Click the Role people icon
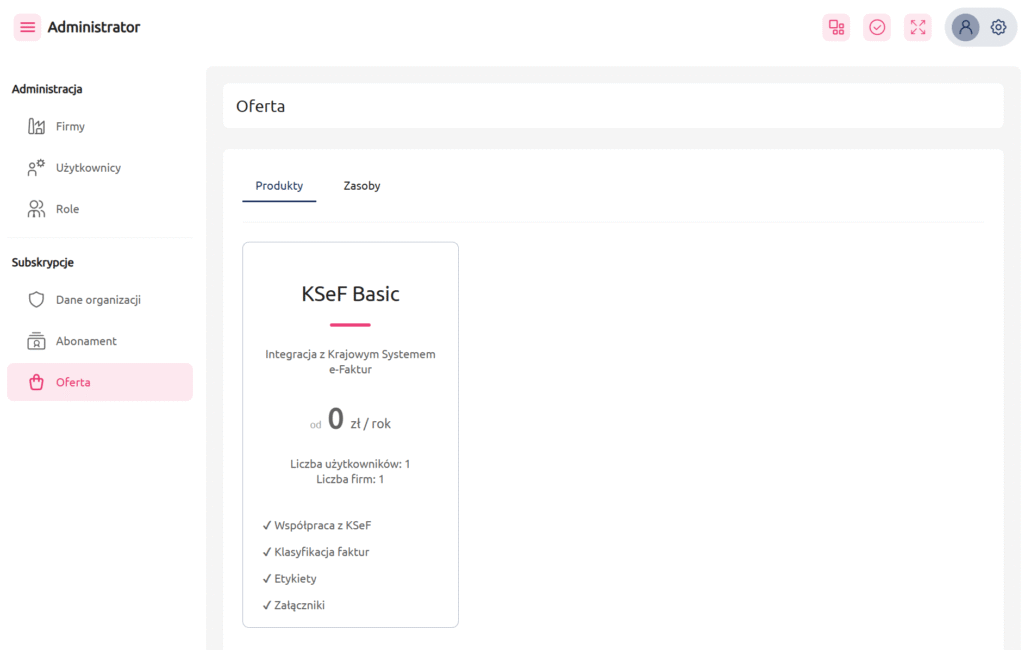This screenshot has height=650, width=1024. pyautogui.click(x=37, y=209)
